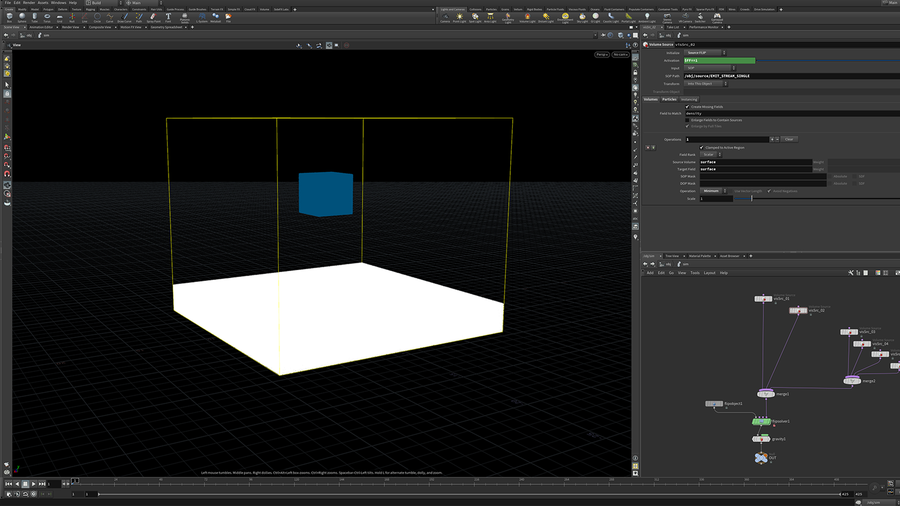Open the Operation Minimum dropdown
The width and height of the screenshot is (900, 506).
coord(713,191)
